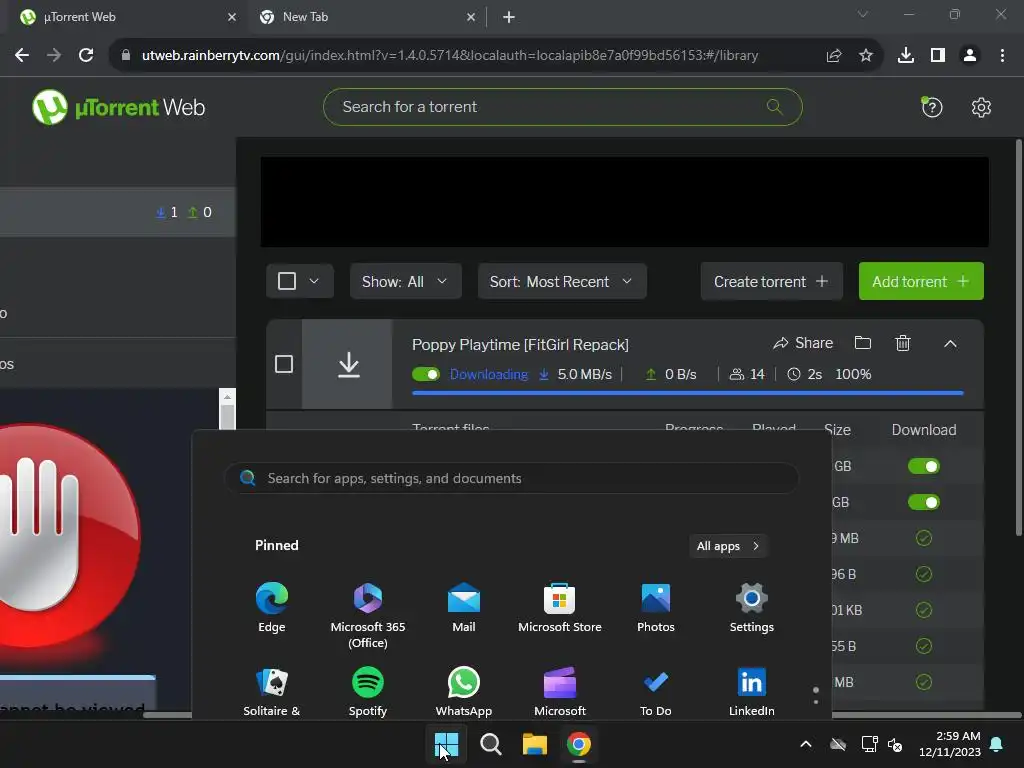Launch Solitaire from pinned apps

(272, 692)
